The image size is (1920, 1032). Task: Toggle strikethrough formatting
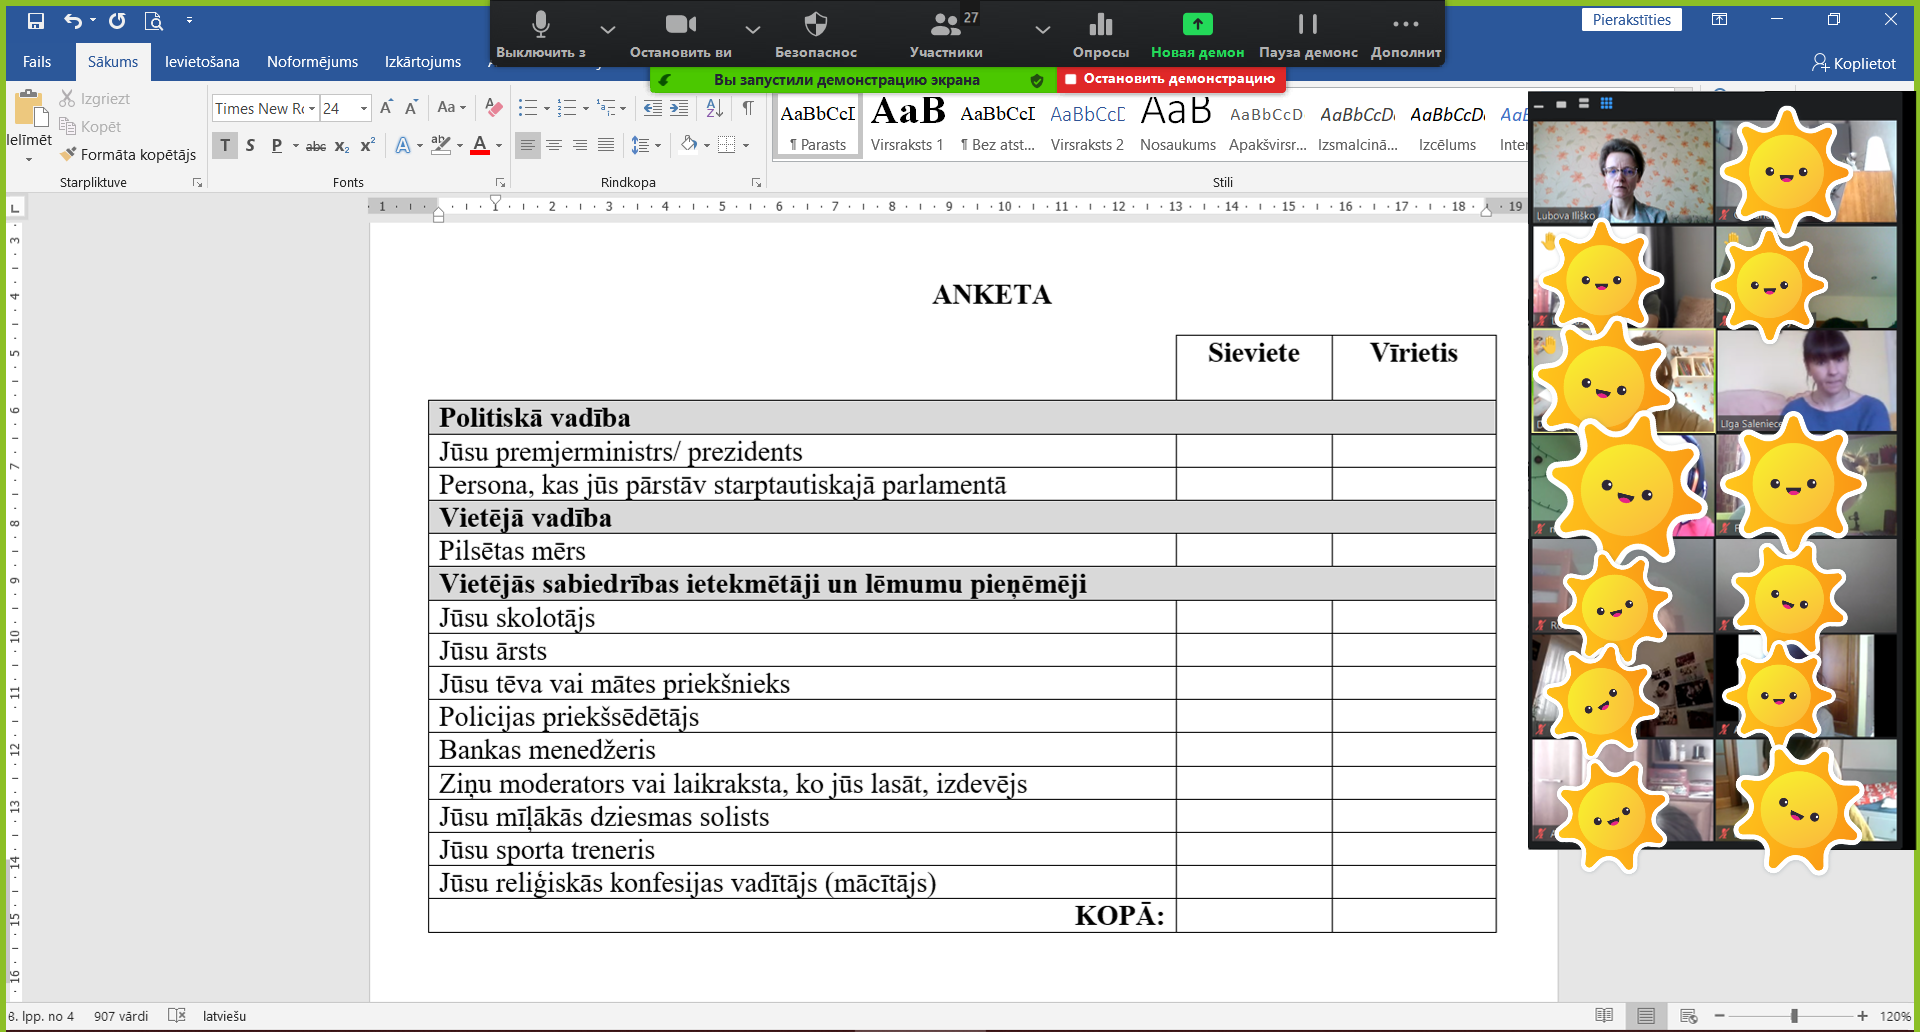[316, 145]
